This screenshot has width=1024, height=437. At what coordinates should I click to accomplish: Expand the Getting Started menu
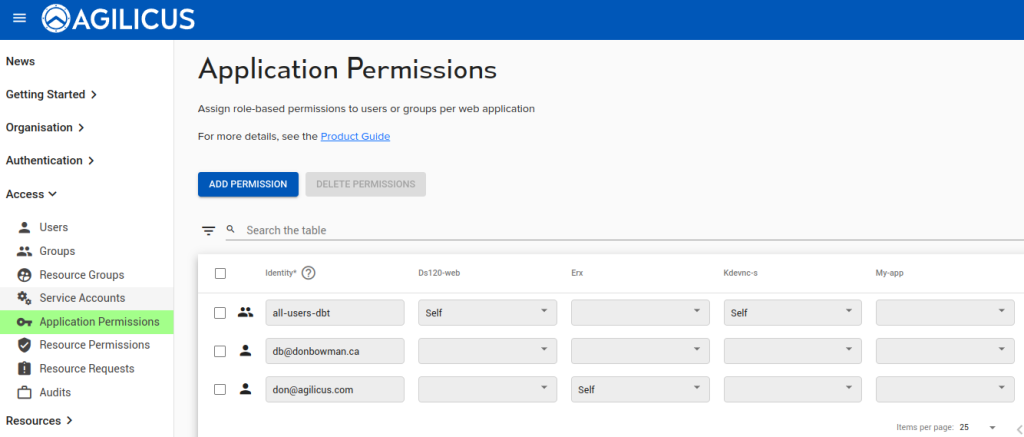tap(51, 95)
